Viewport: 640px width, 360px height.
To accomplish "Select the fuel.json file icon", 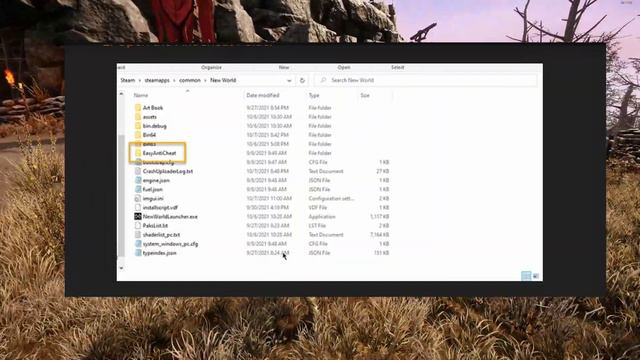I will click(x=138, y=189).
